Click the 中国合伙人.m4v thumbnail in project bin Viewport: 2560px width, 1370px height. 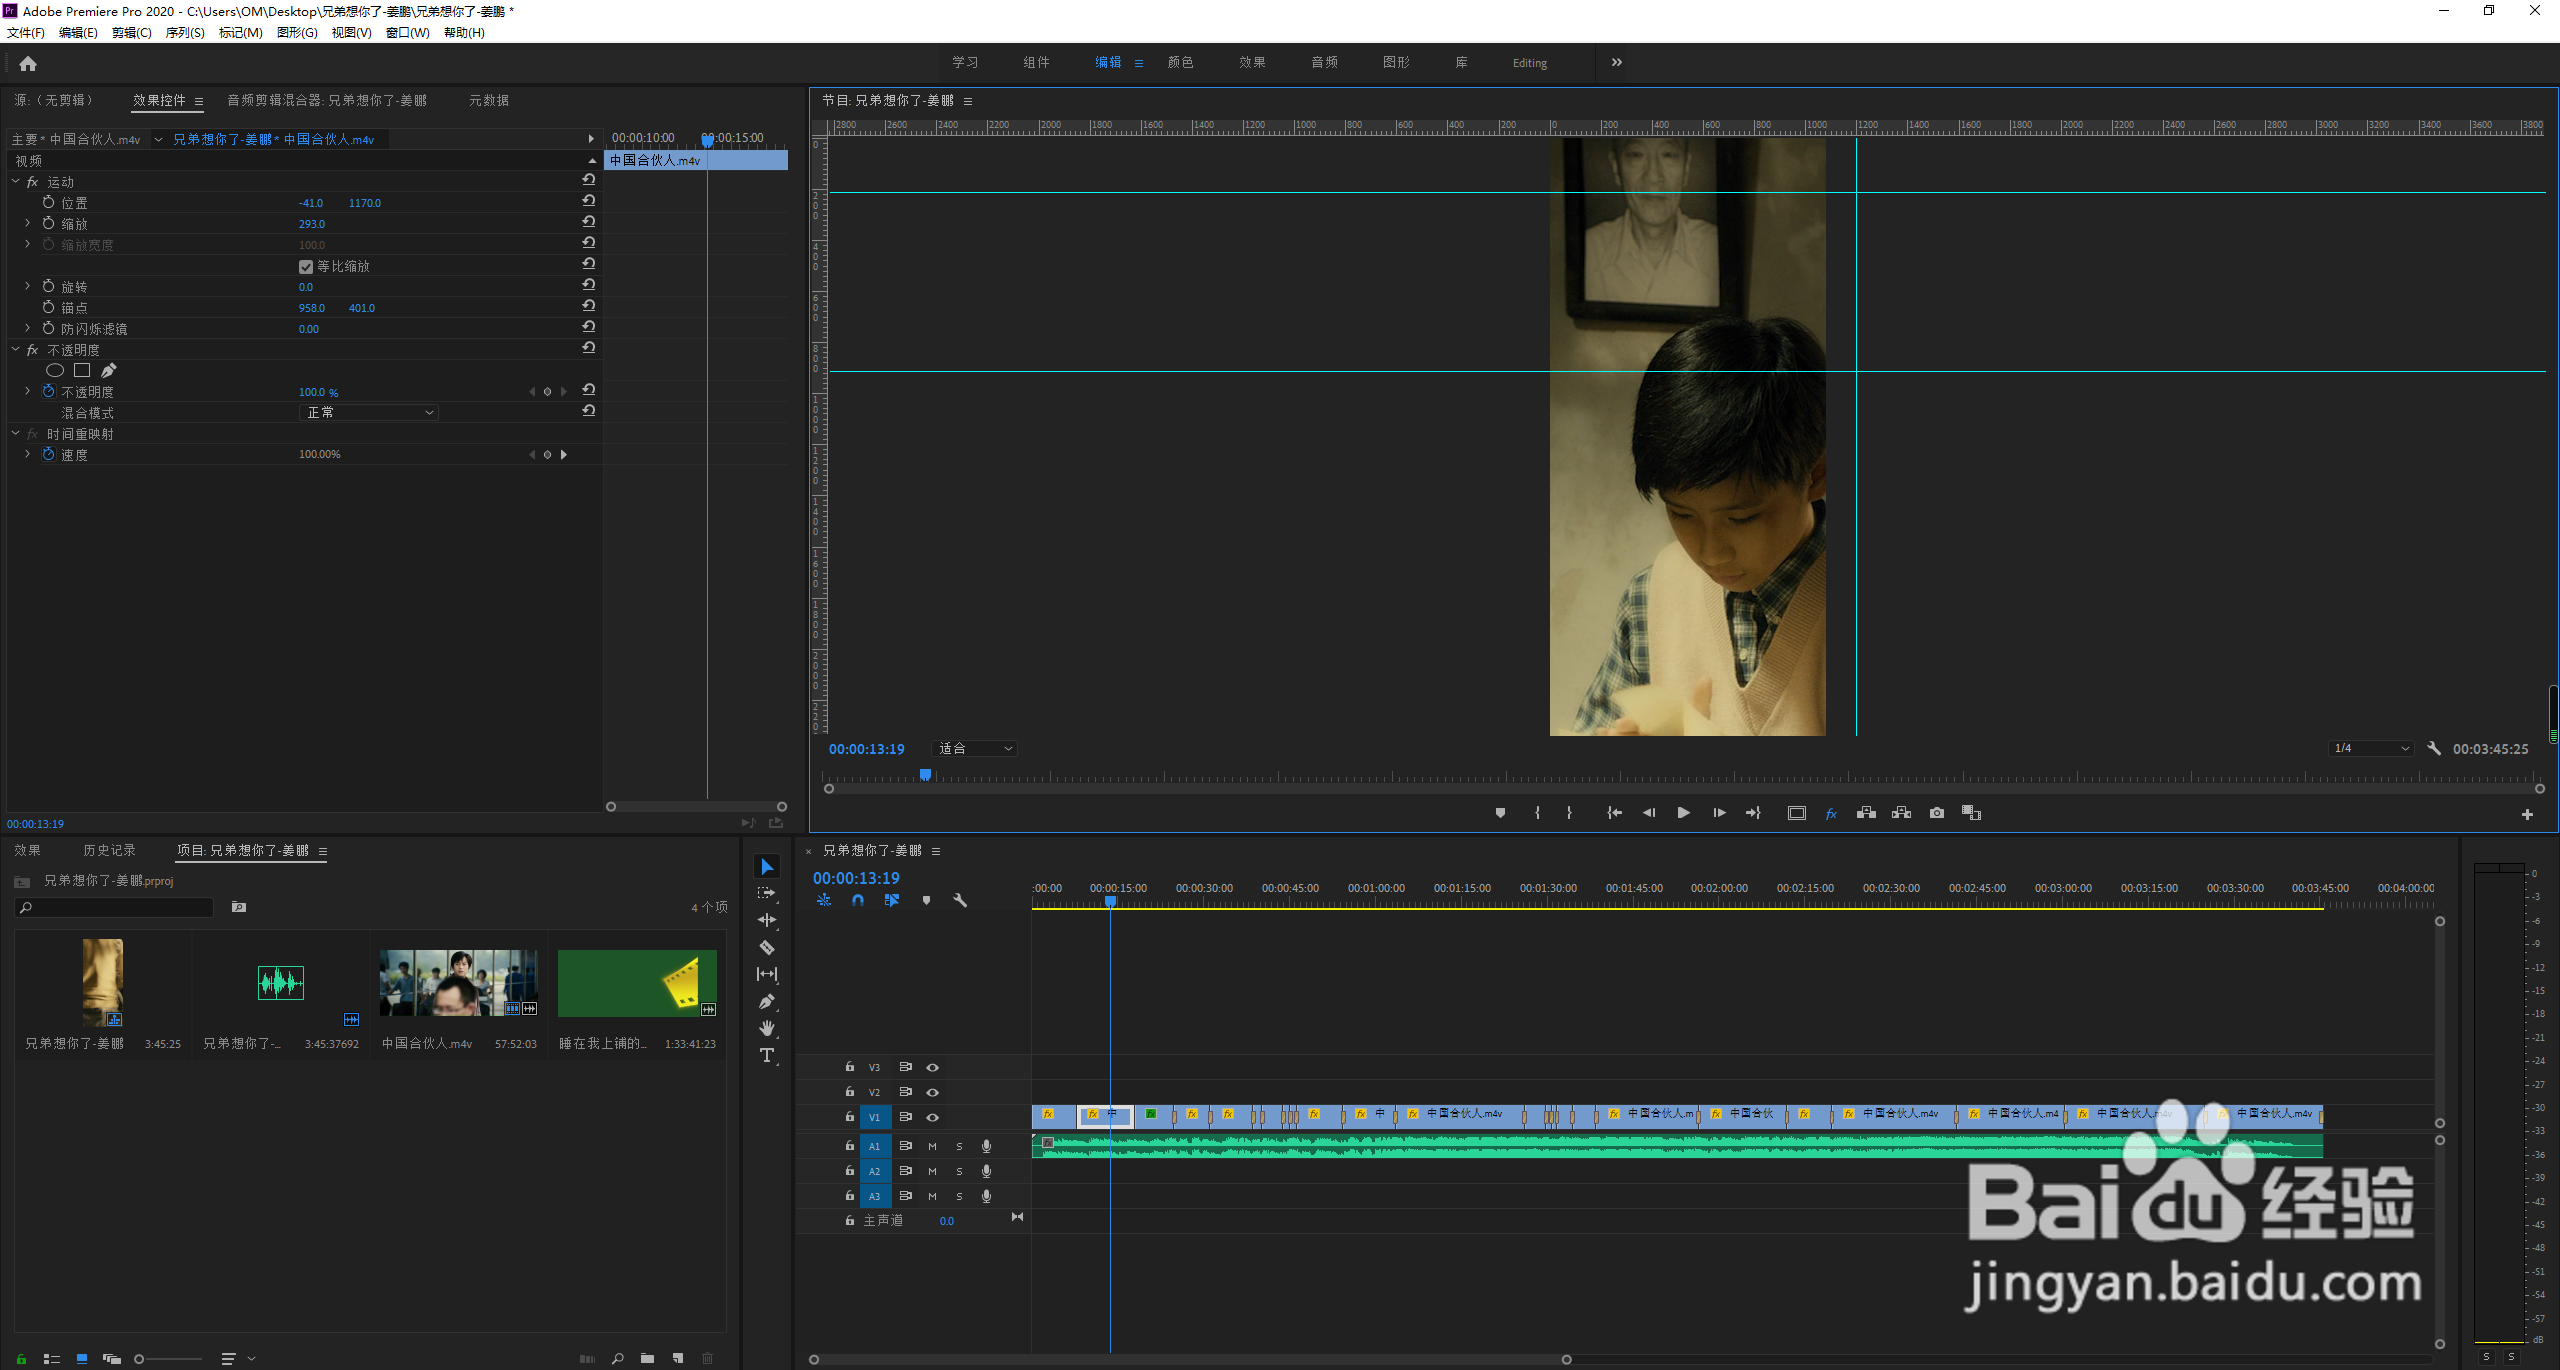458,982
